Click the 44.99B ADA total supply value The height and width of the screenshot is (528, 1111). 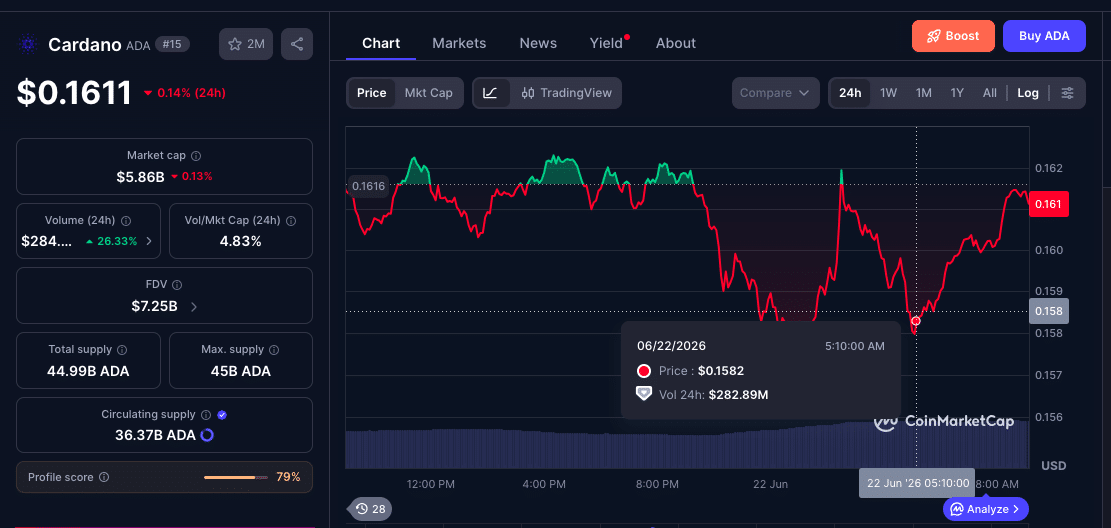[x=88, y=371]
